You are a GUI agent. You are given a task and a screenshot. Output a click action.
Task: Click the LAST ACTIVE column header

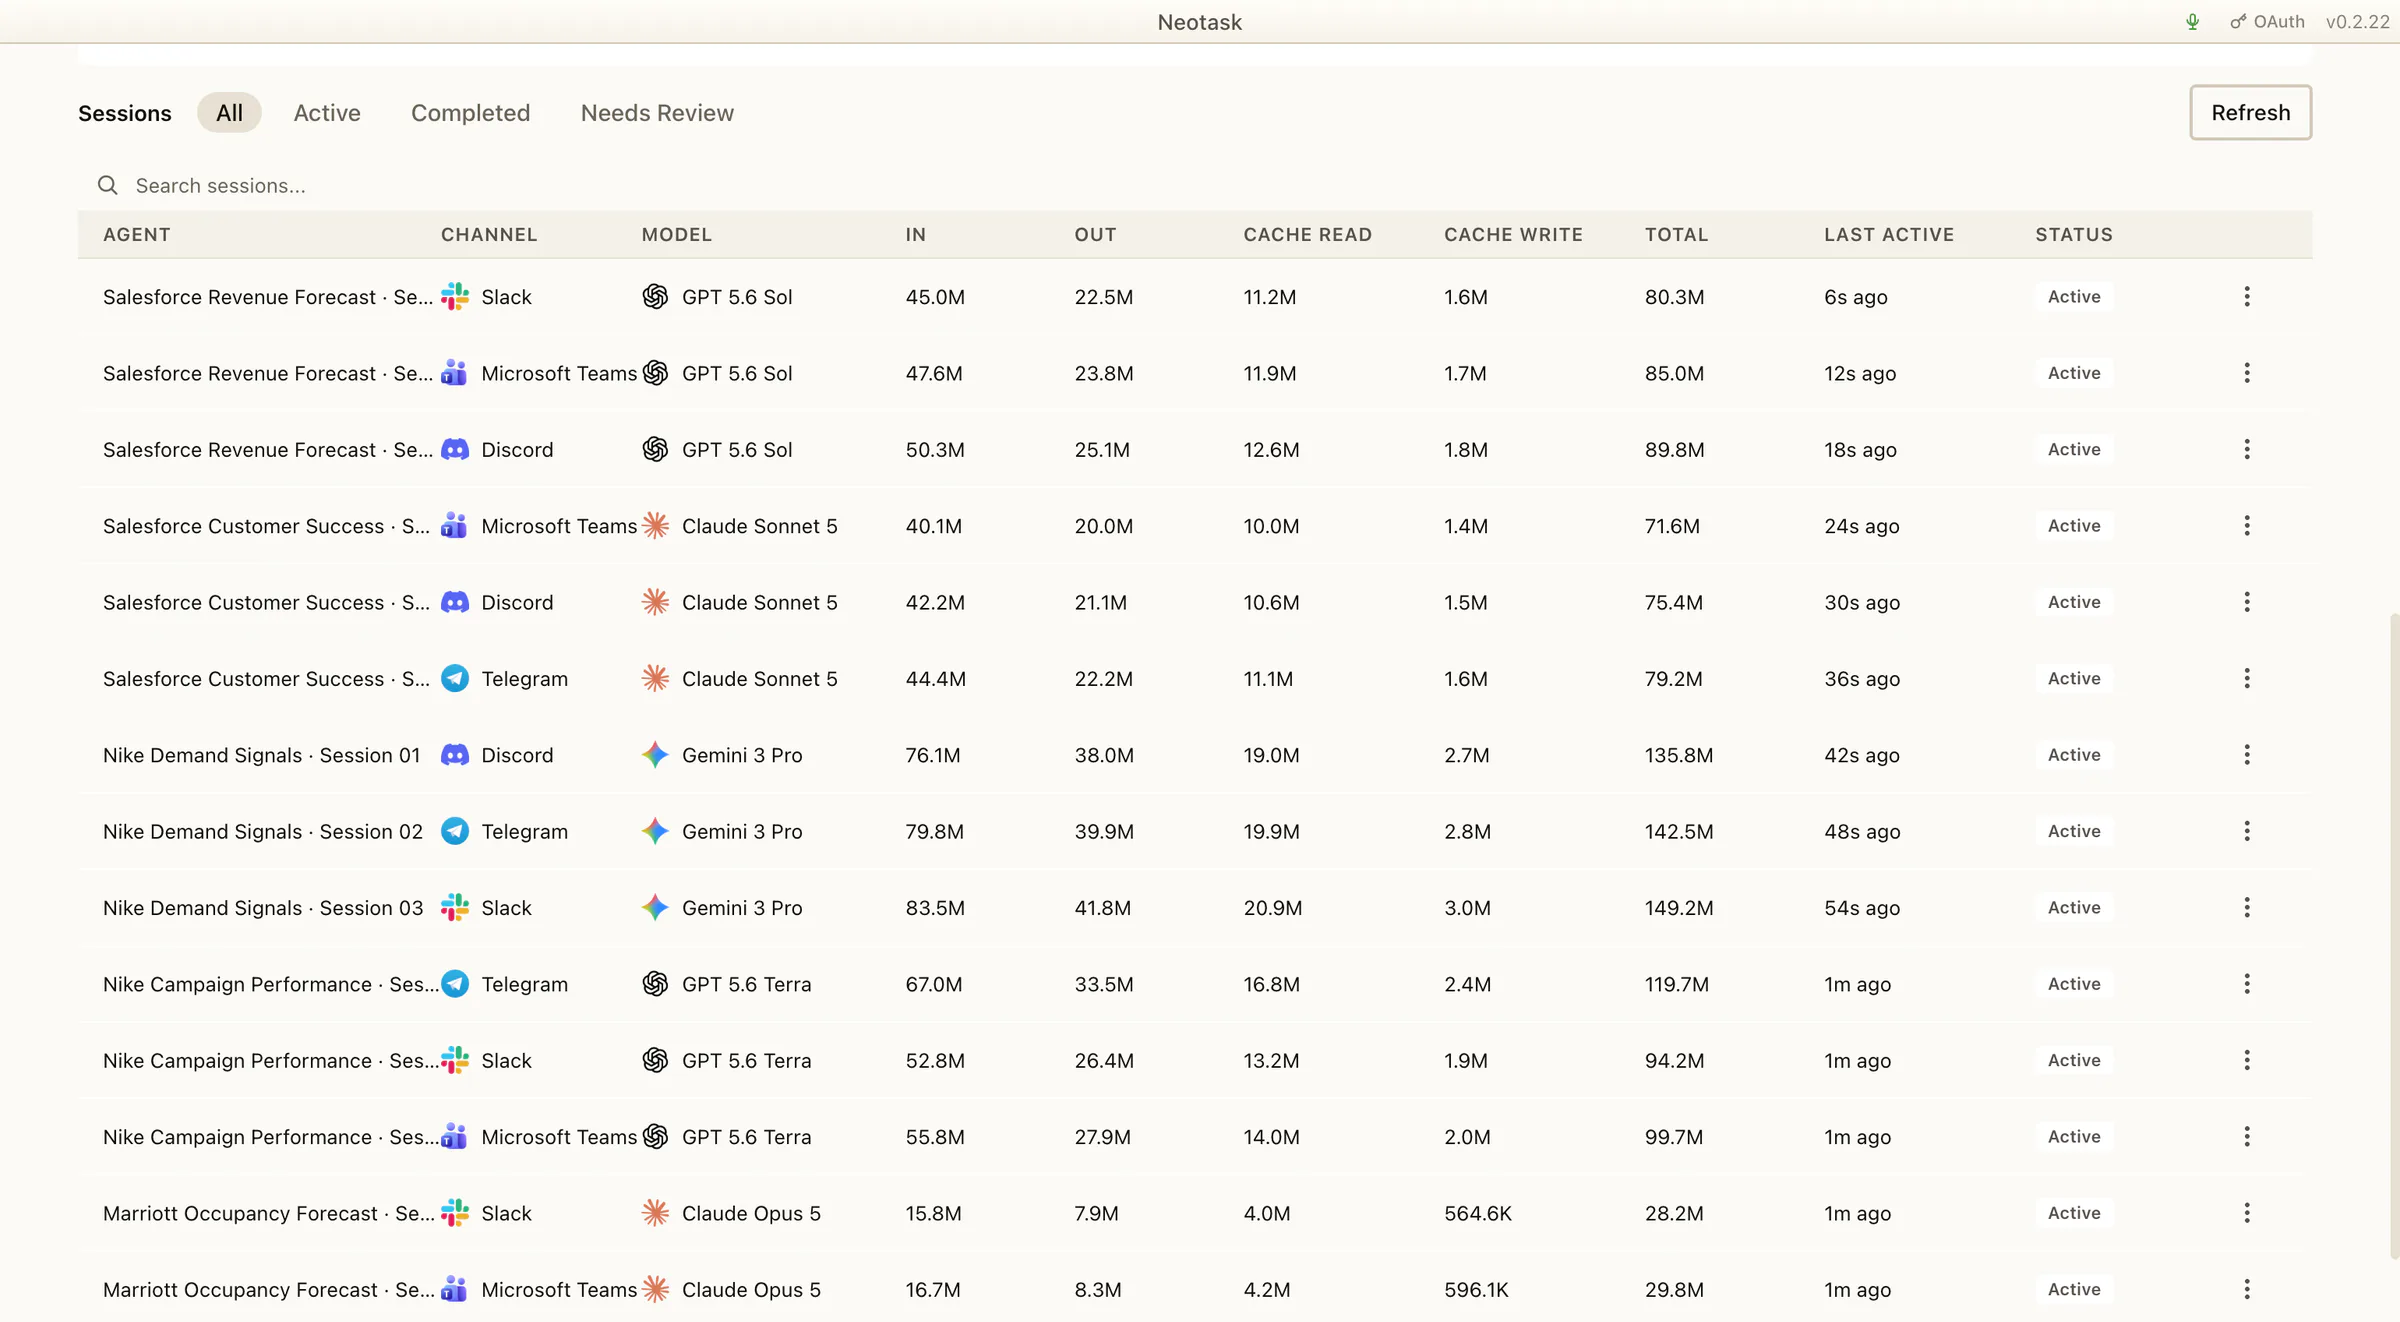[x=1889, y=235]
